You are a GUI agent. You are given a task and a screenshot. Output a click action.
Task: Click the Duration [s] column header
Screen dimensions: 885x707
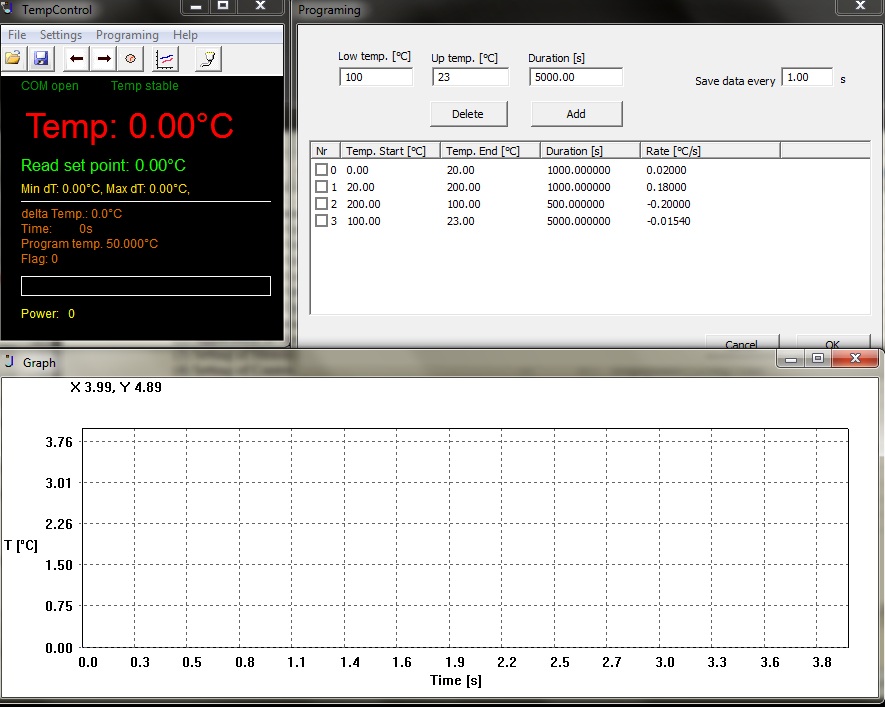click(590, 151)
